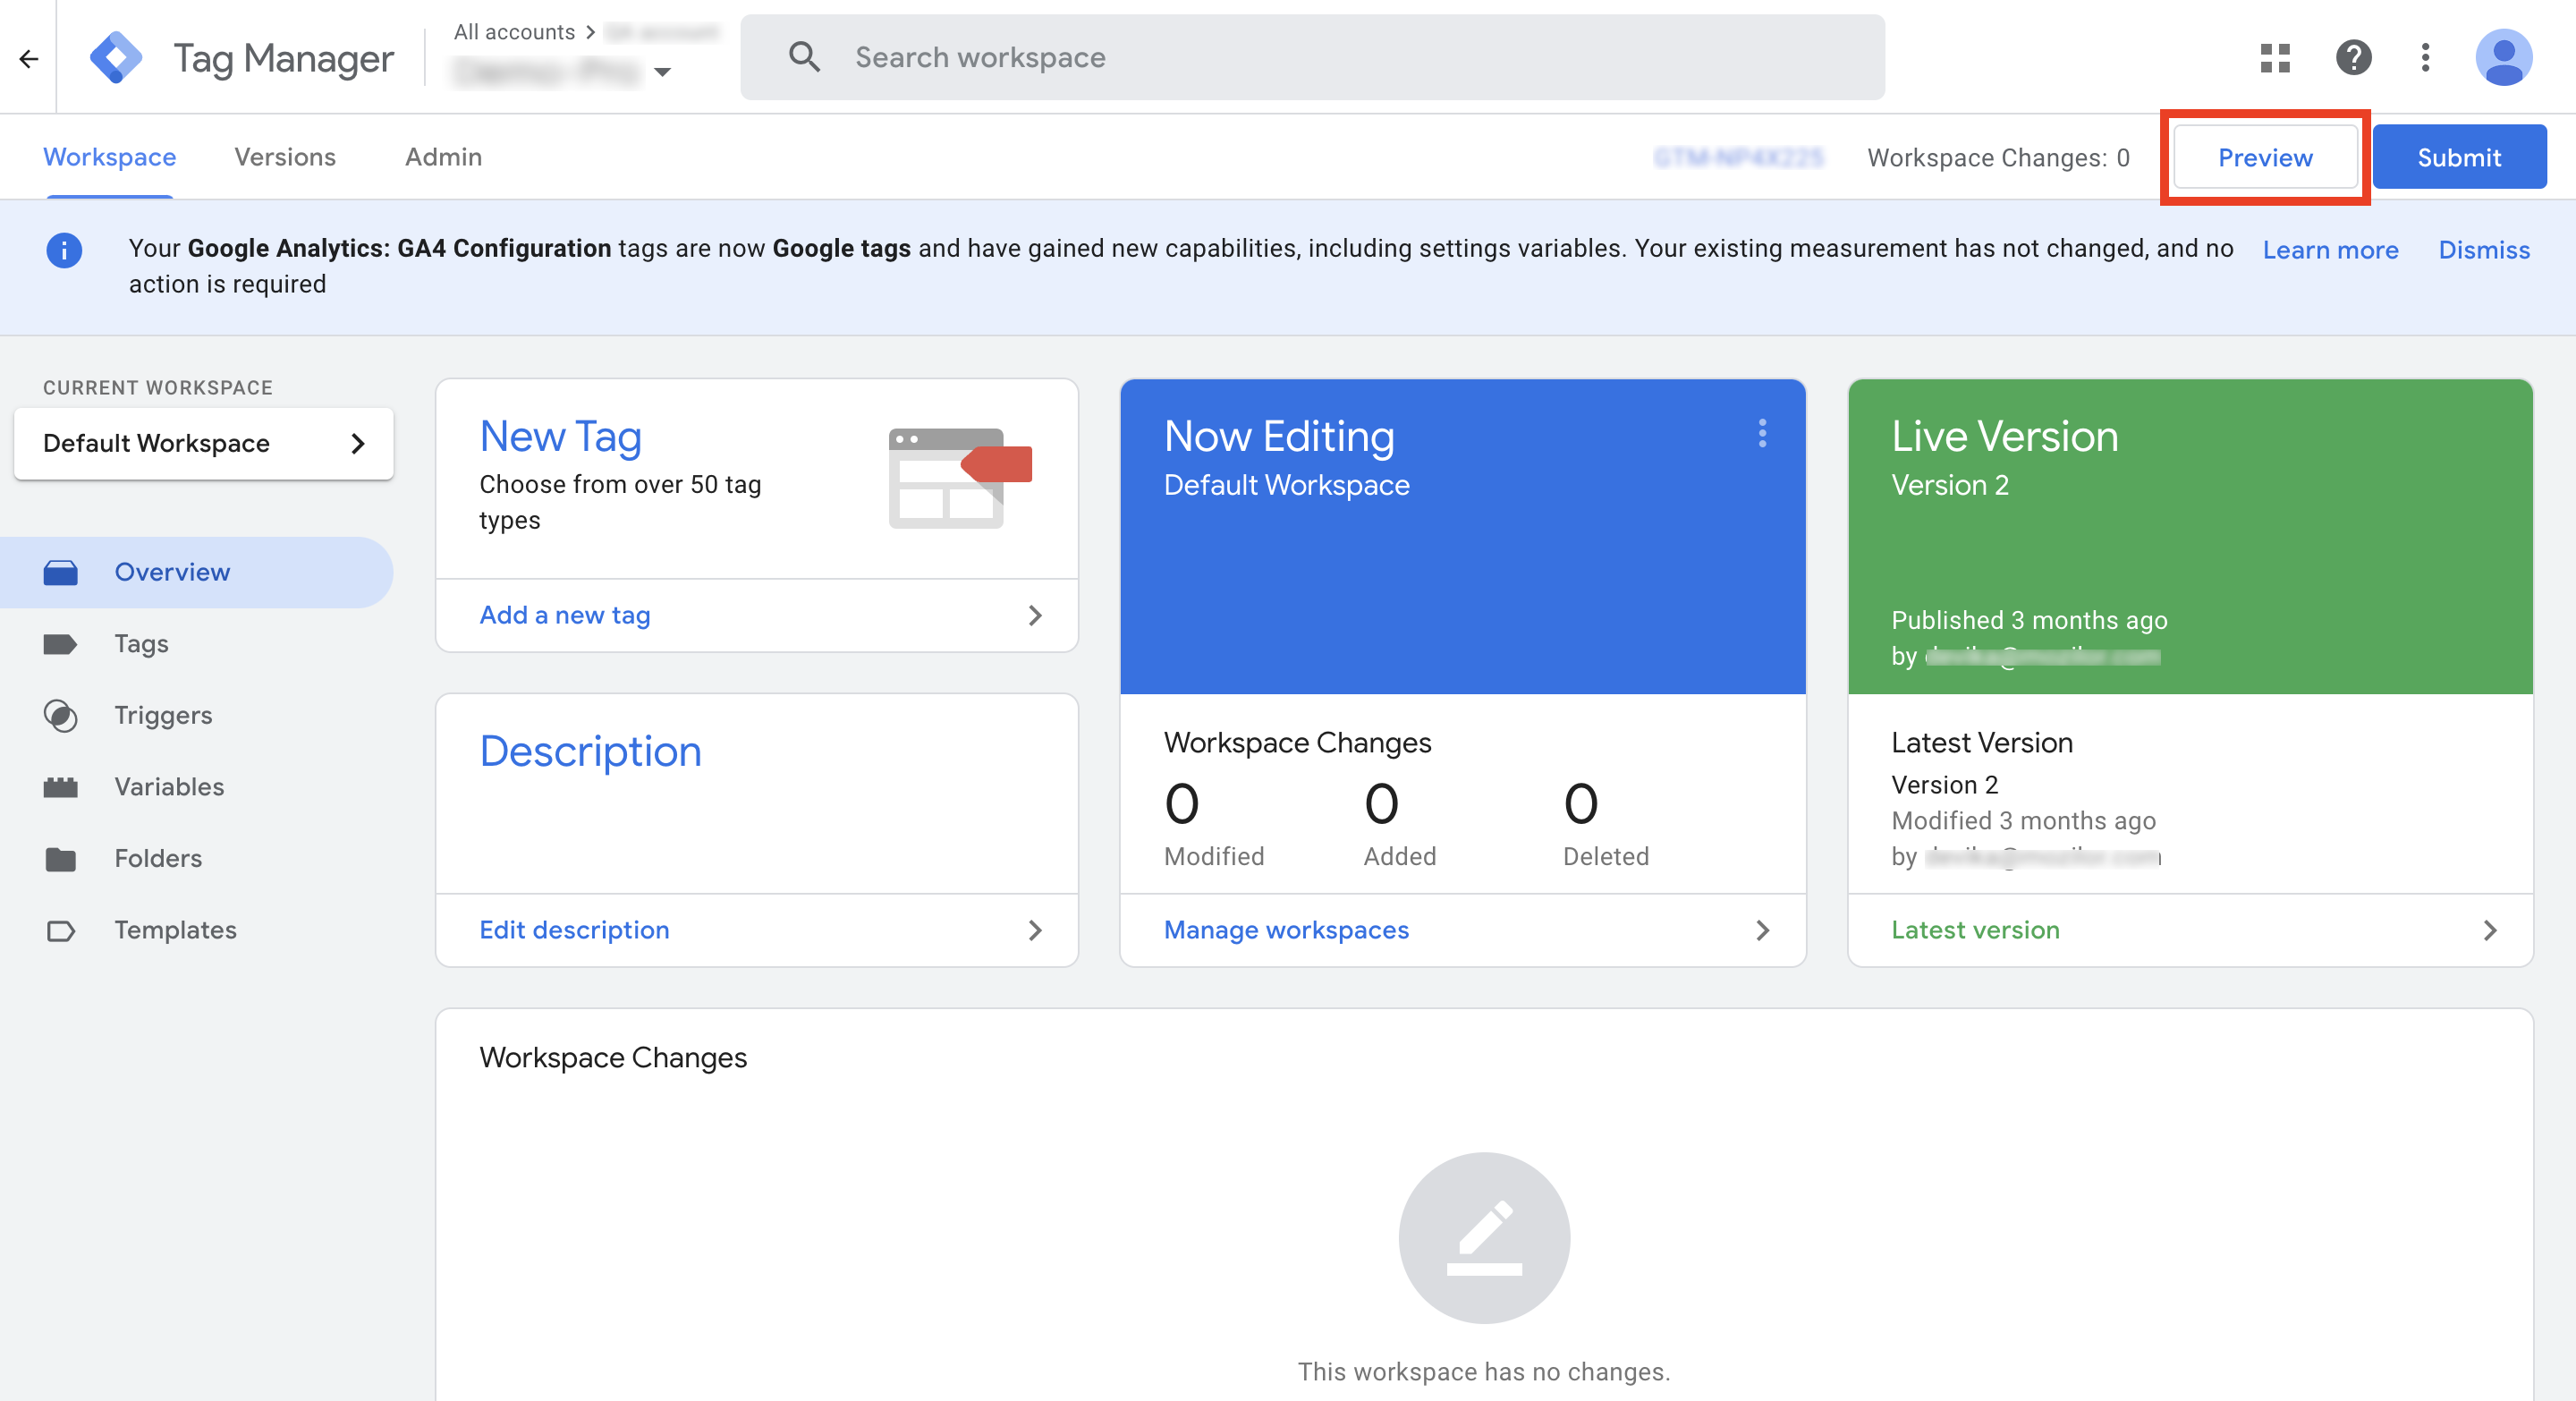The width and height of the screenshot is (2576, 1401).
Task: Click the search magnifier in the workspace search bar
Action: (x=804, y=57)
